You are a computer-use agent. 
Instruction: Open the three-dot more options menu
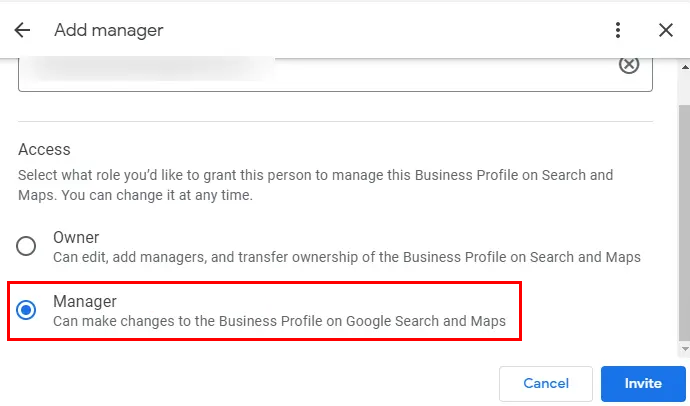tap(619, 30)
